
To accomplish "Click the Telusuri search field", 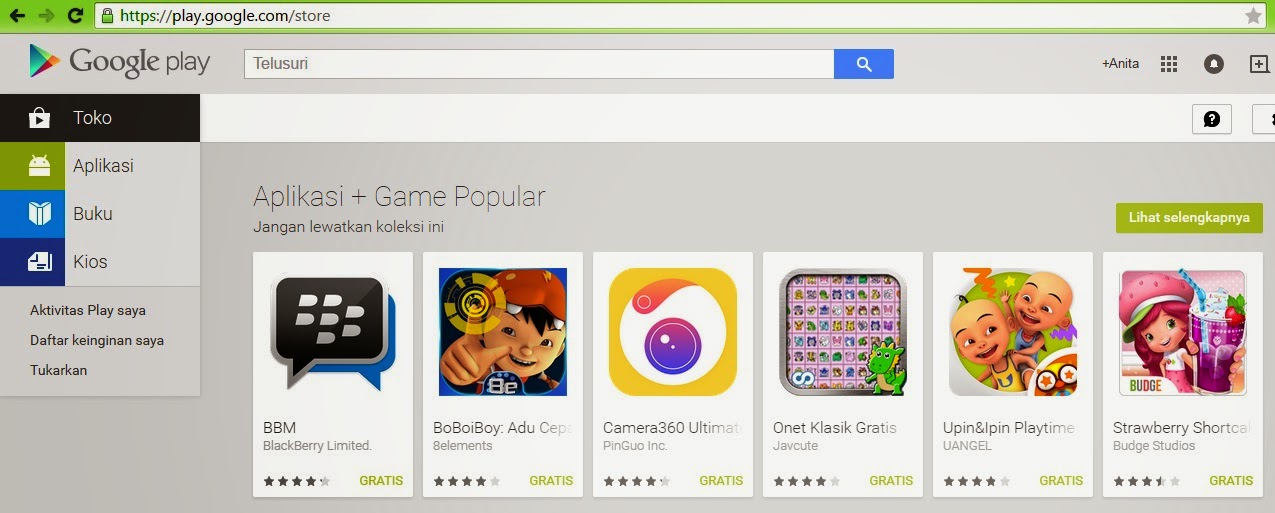I will (539, 64).
